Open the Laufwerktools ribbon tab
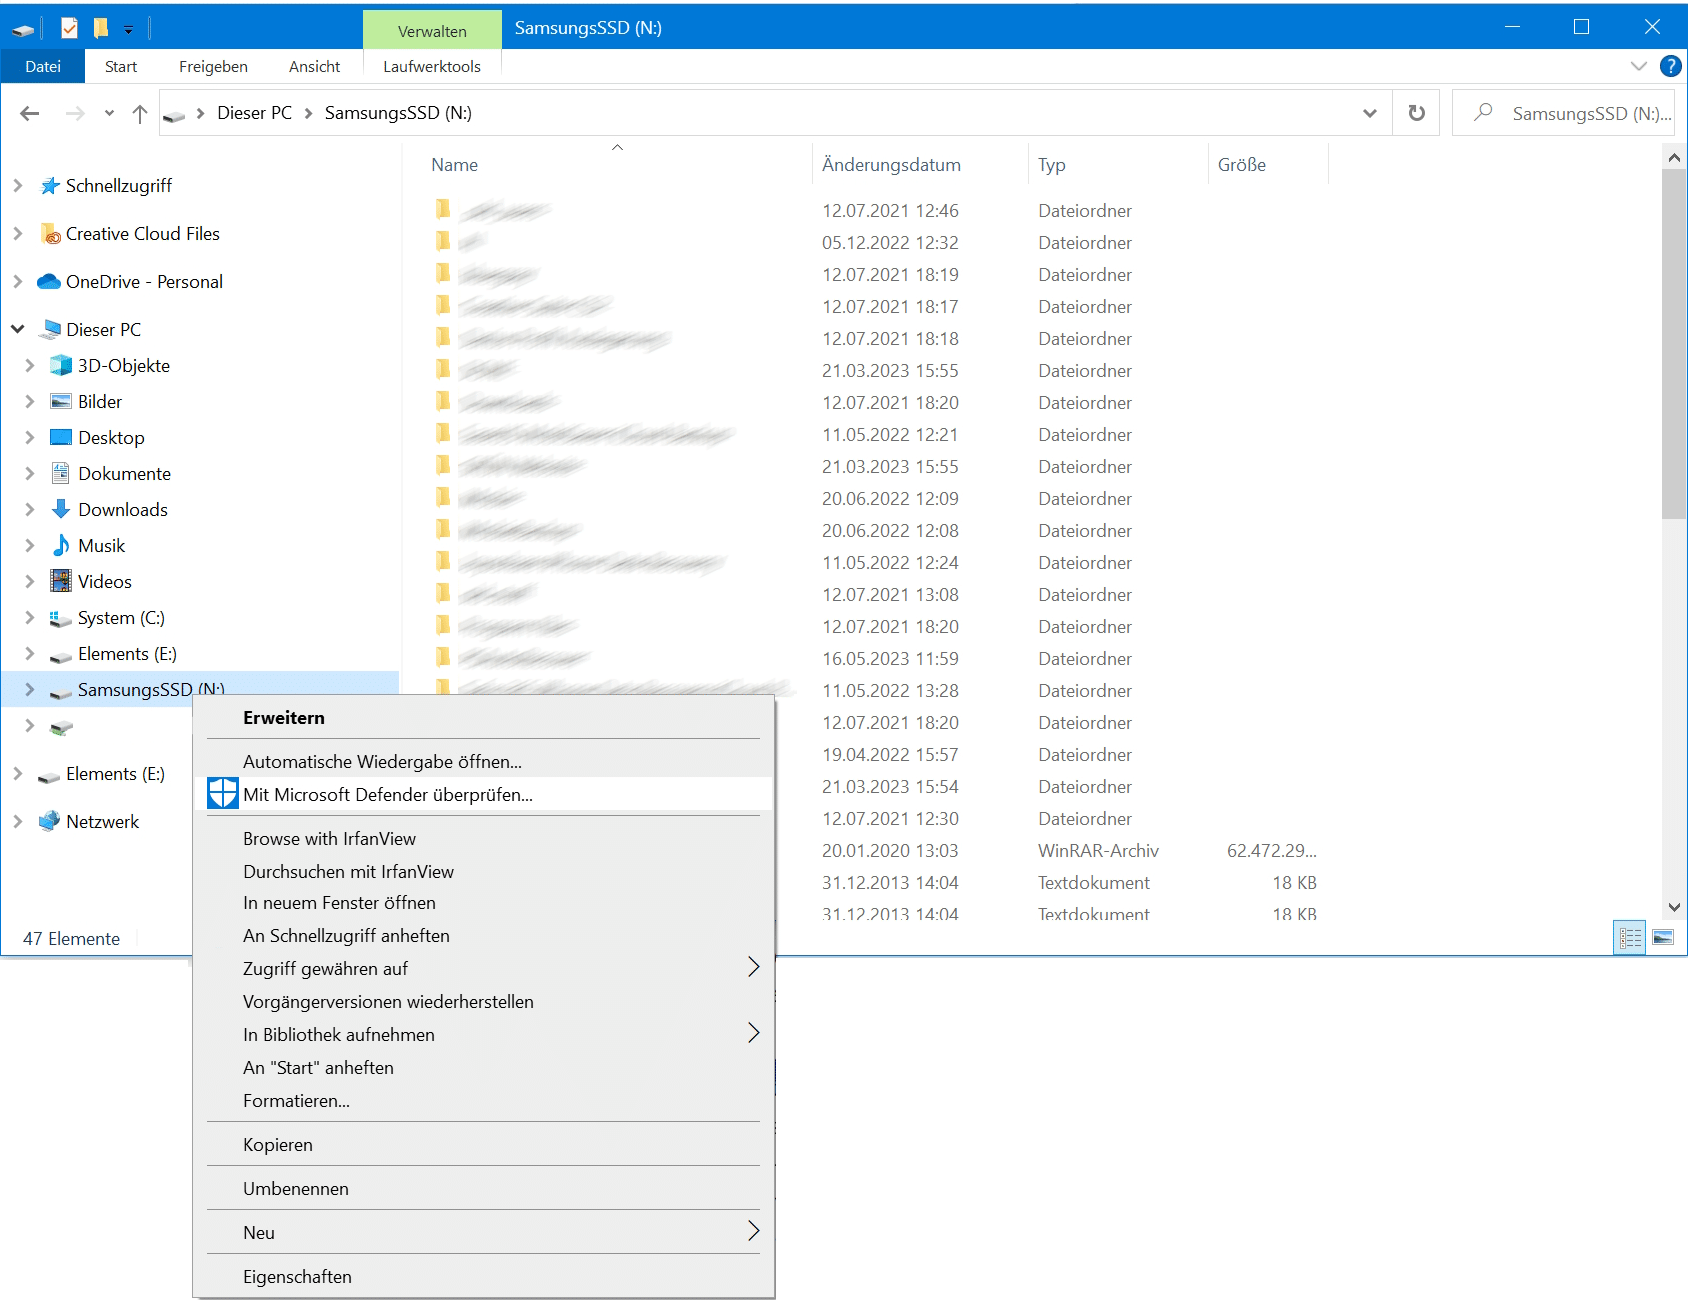1688x1300 pixels. pyautogui.click(x=432, y=66)
